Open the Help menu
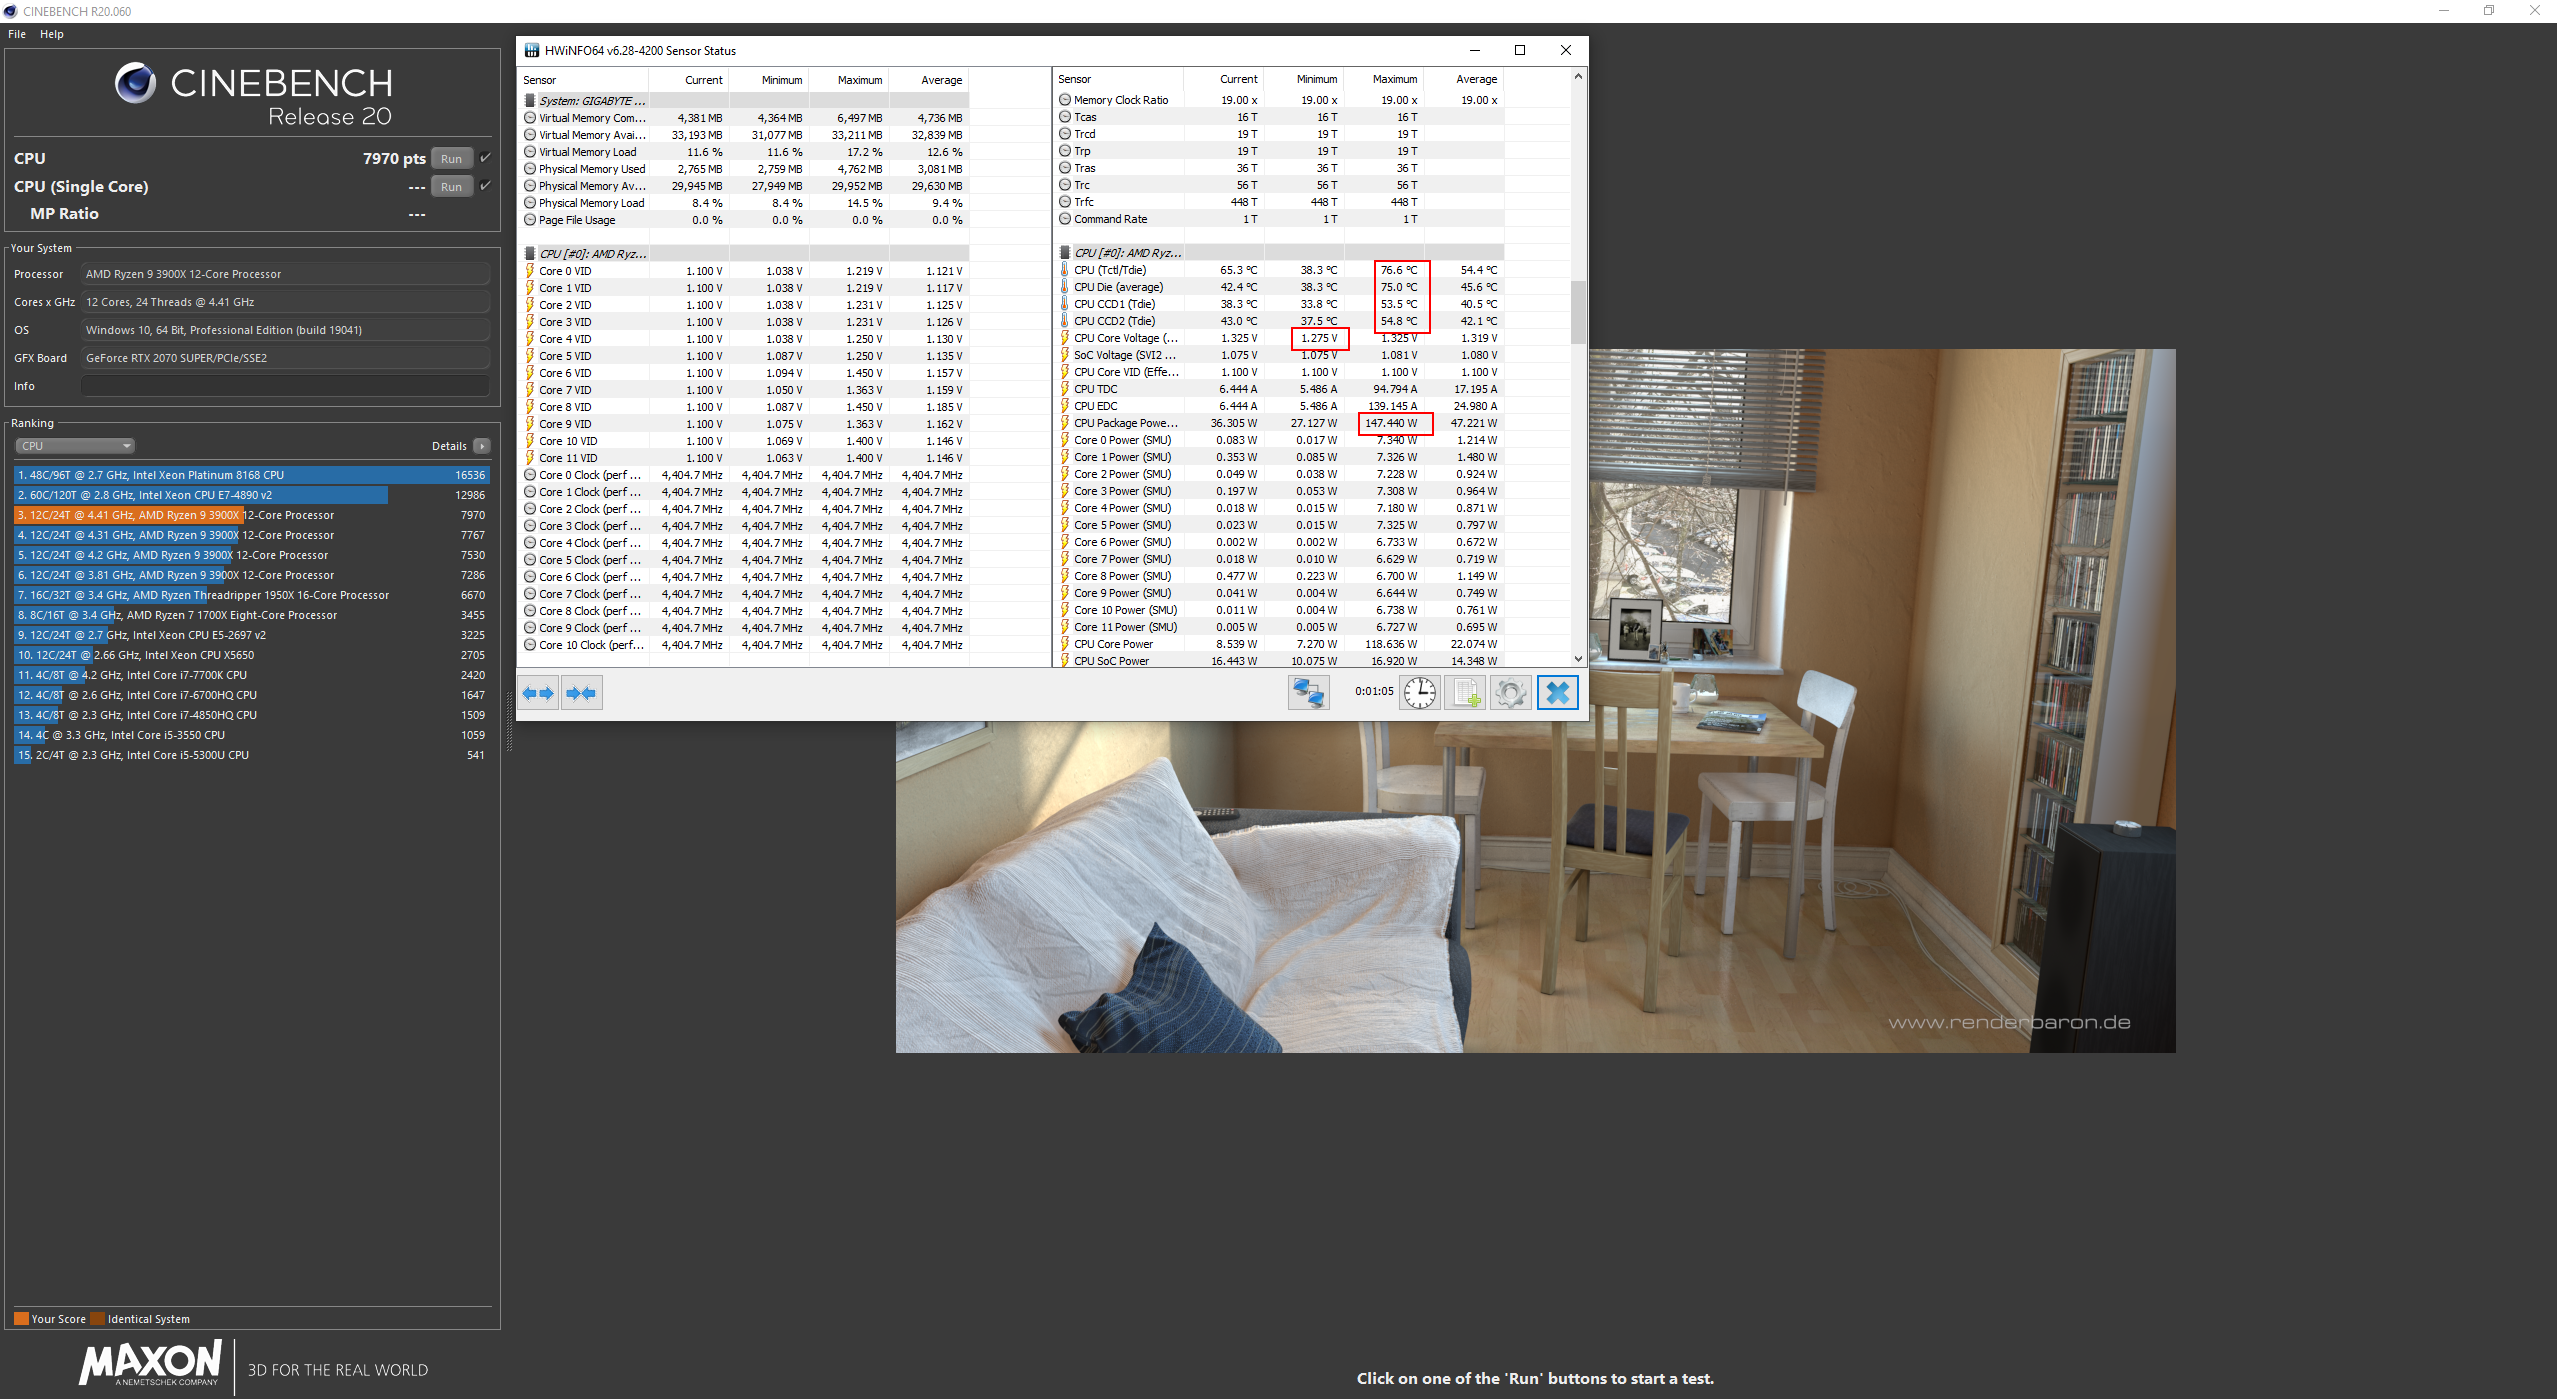Screen dimensions: 2557x1399 tap(52, 34)
